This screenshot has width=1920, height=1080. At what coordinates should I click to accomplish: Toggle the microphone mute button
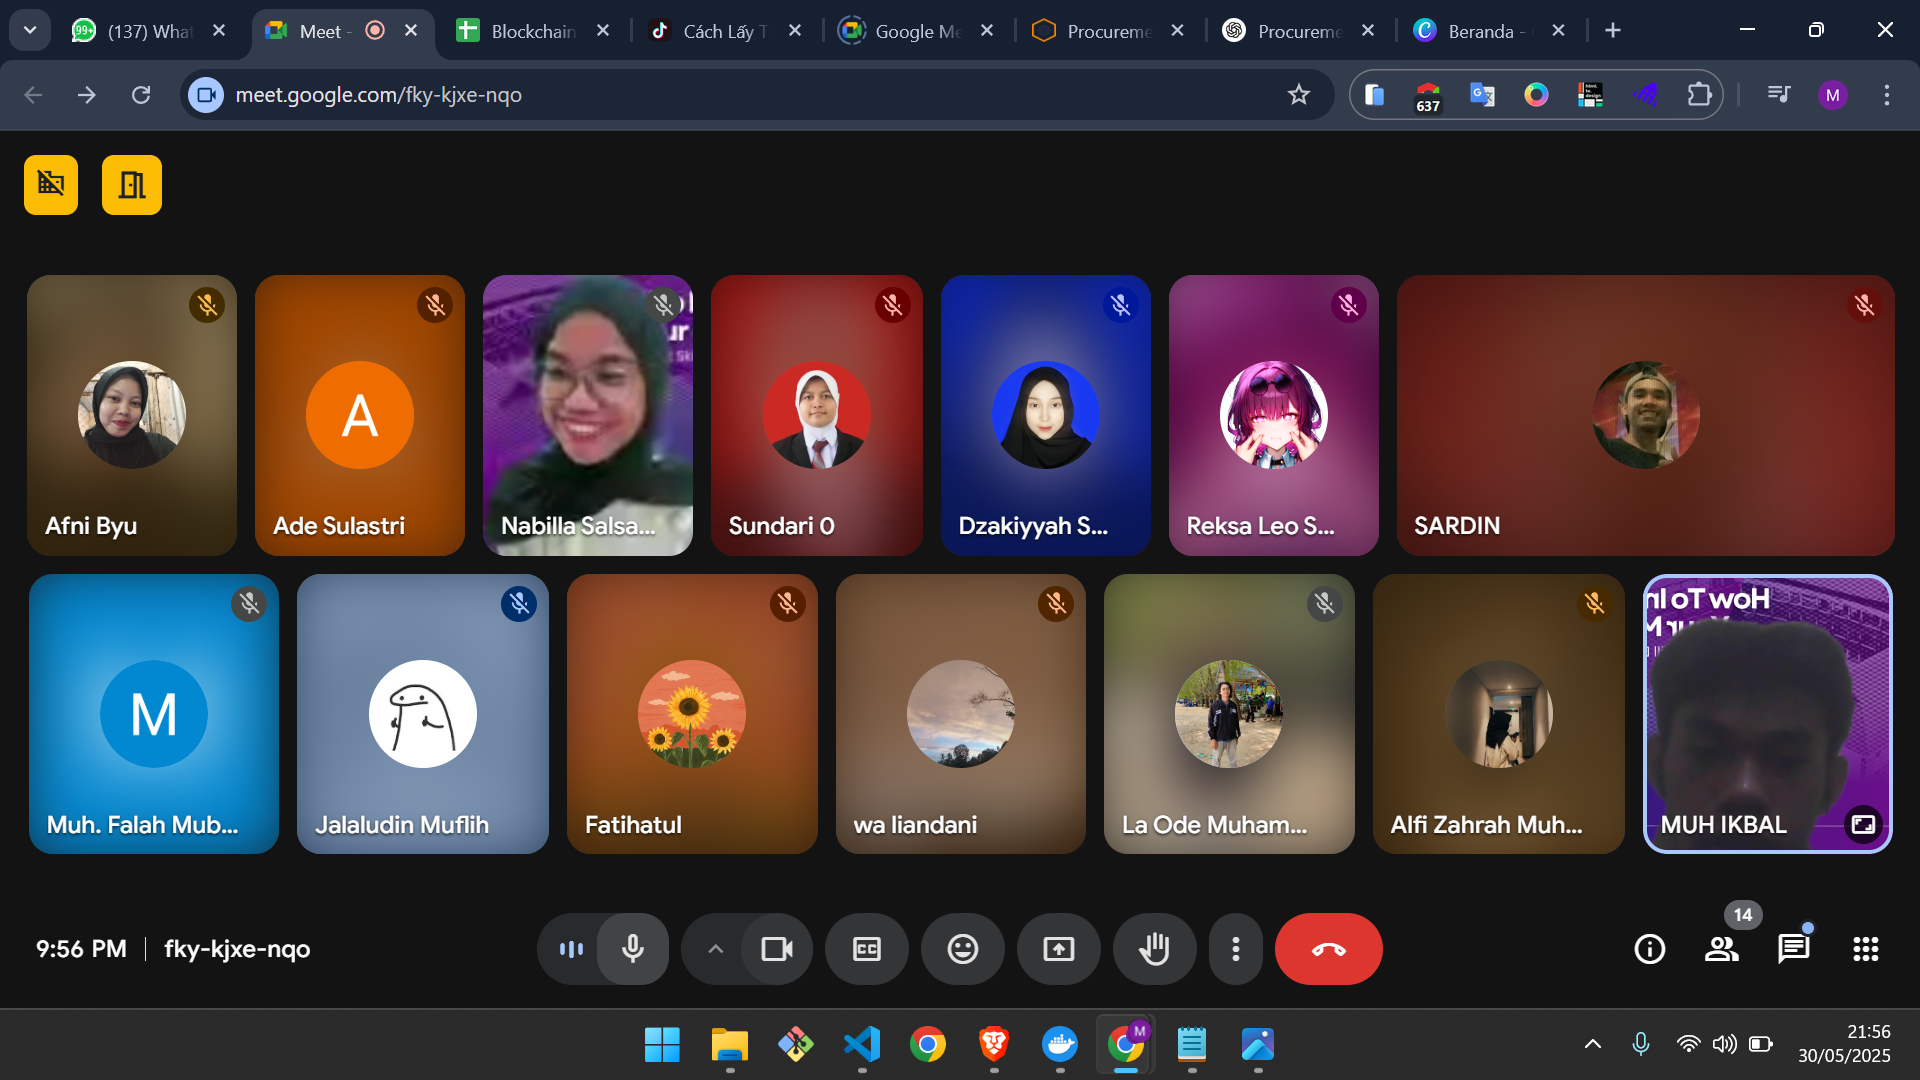point(632,949)
